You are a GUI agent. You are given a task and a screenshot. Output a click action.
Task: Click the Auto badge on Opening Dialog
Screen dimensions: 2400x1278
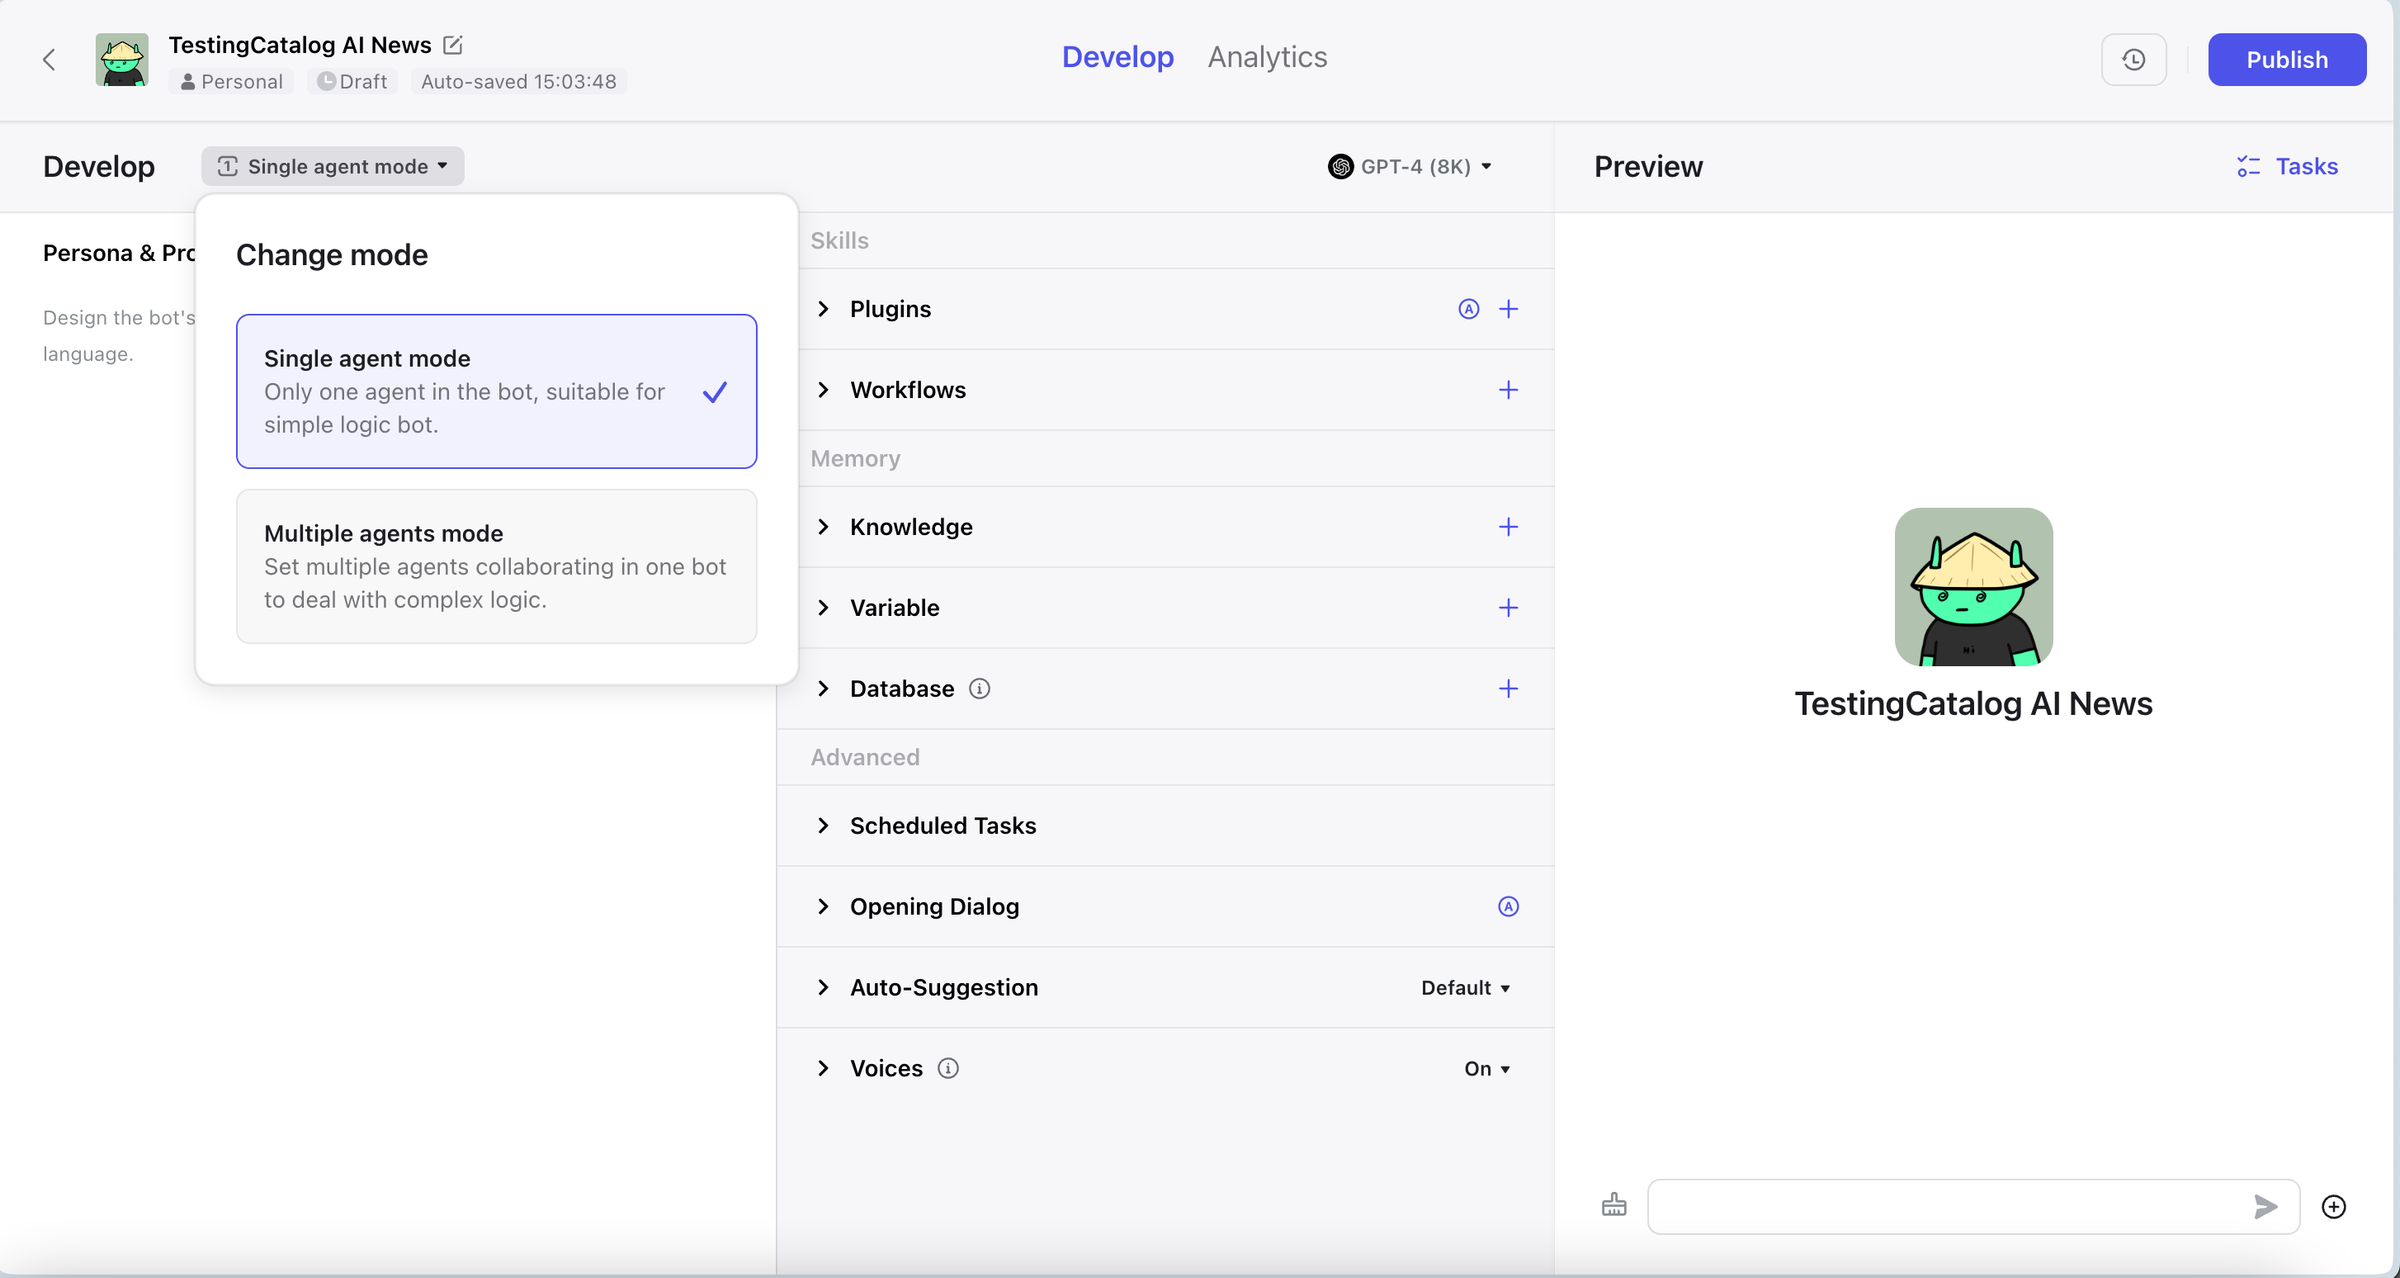point(1507,906)
